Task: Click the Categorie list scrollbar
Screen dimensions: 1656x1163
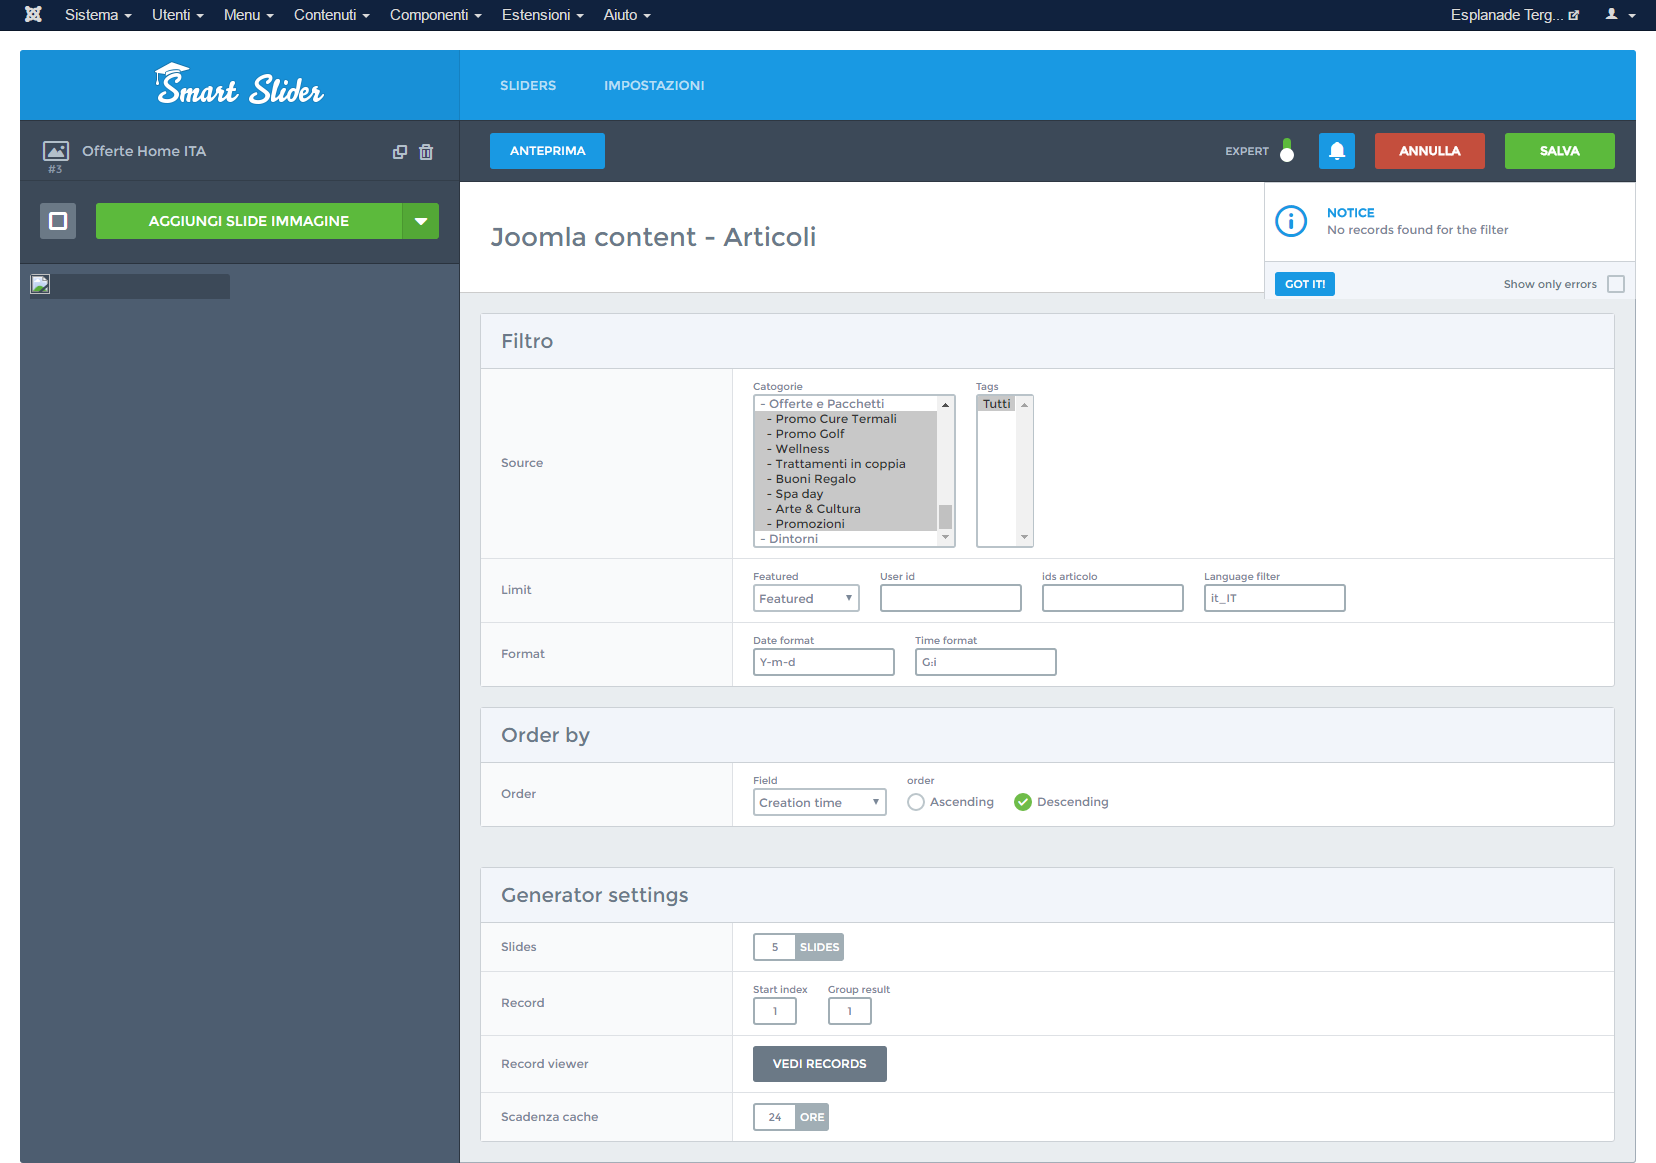Action: click(x=945, y=471)
